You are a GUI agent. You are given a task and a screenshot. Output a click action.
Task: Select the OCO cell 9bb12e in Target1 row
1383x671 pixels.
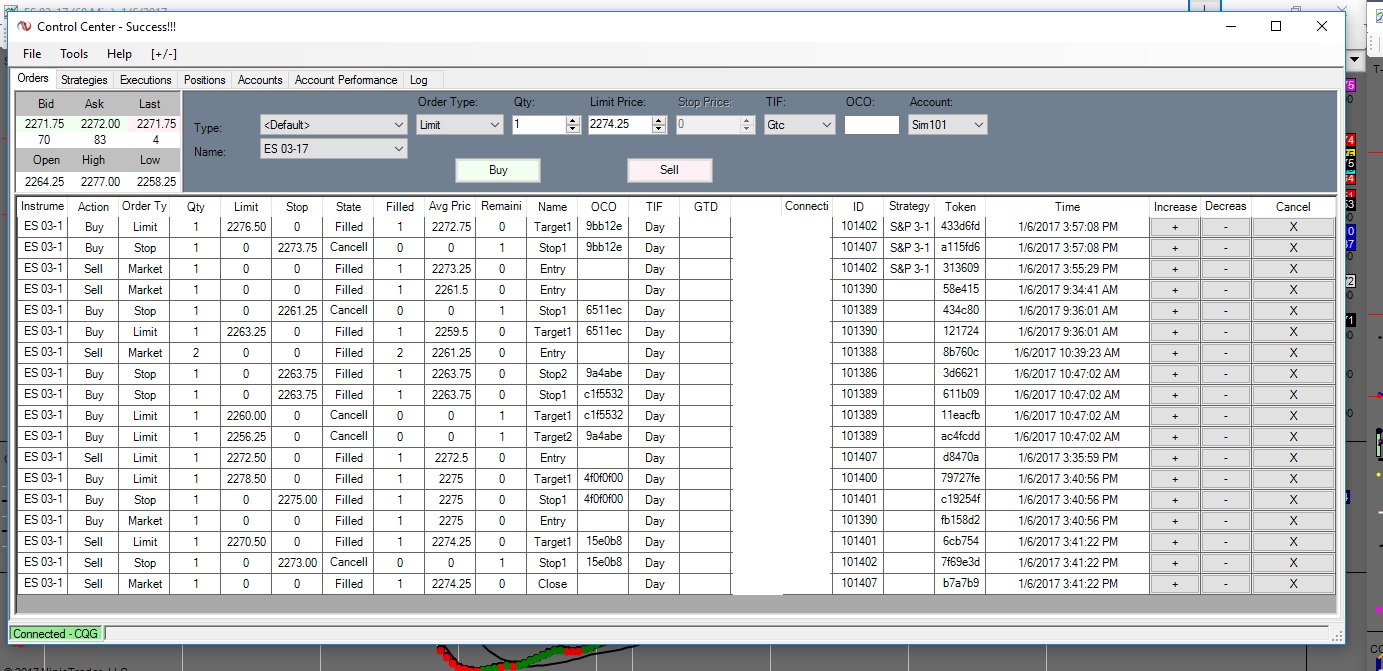coord(603,227)
